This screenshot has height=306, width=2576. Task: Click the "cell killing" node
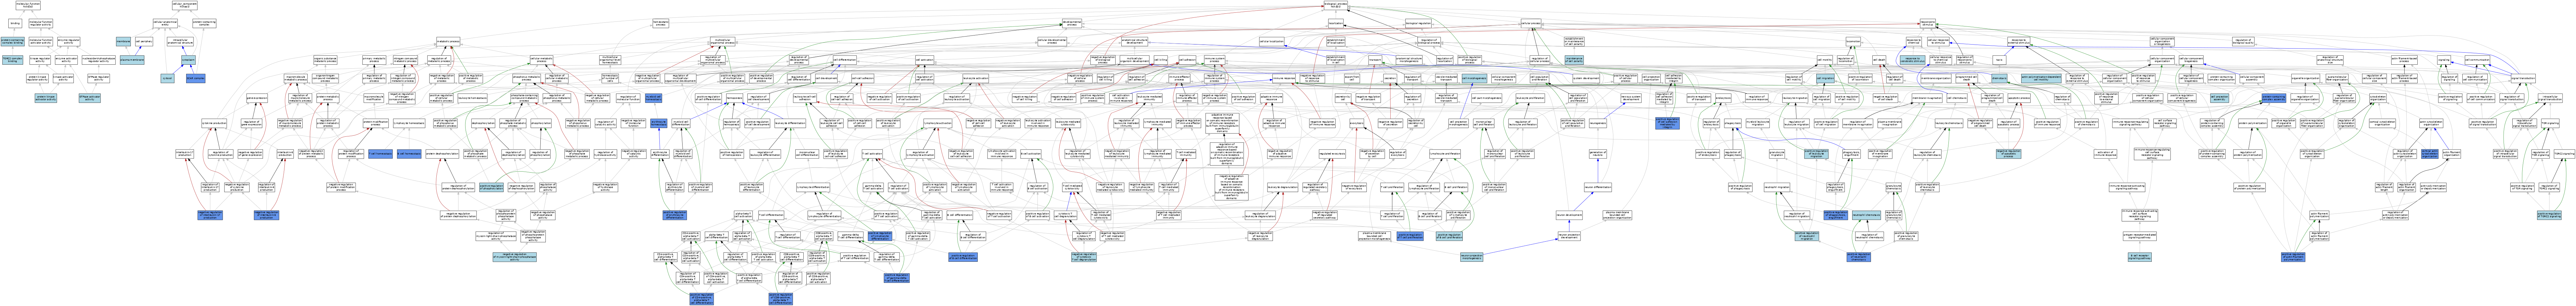(x=1161, y=60)
